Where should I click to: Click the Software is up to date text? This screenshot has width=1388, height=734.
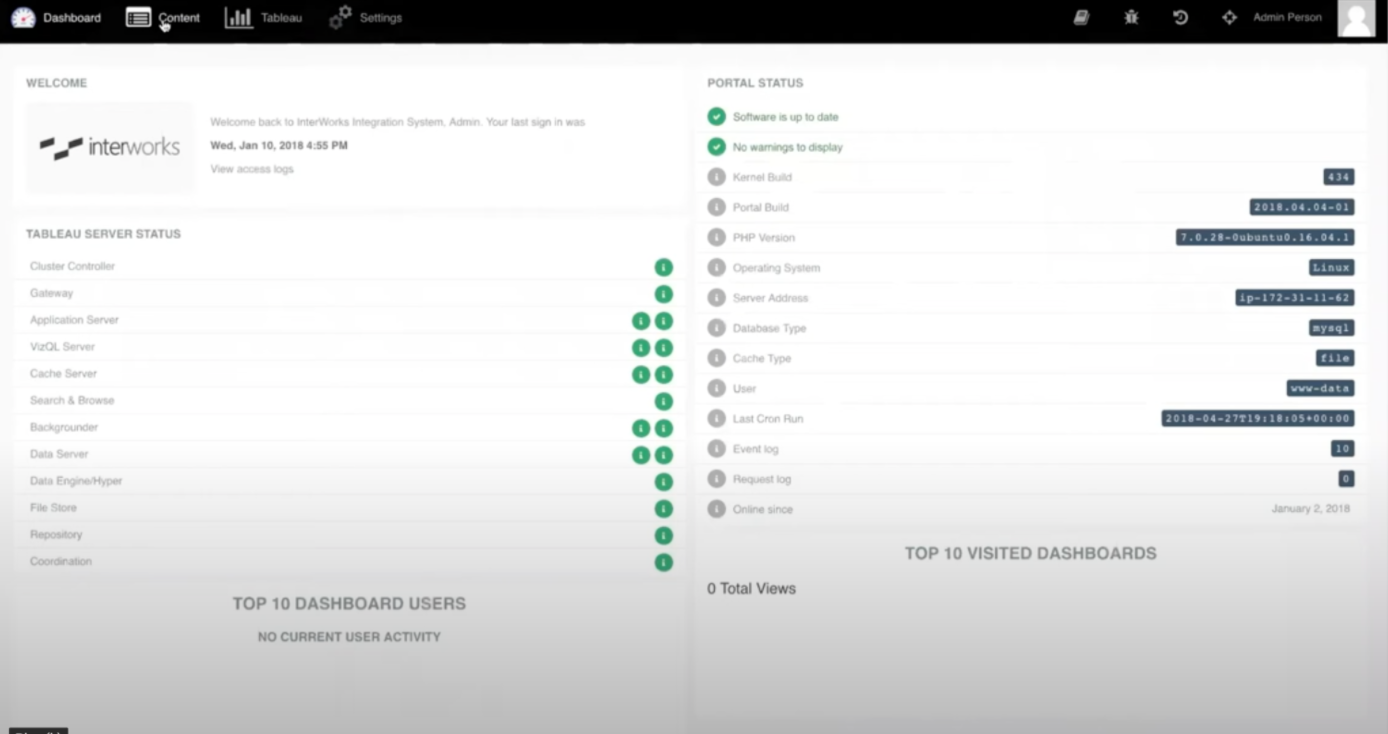tap(786, 117)
